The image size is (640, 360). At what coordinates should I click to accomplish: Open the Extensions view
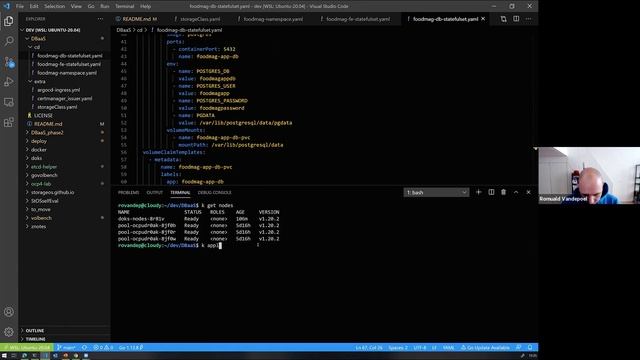(x=9, y=122)
